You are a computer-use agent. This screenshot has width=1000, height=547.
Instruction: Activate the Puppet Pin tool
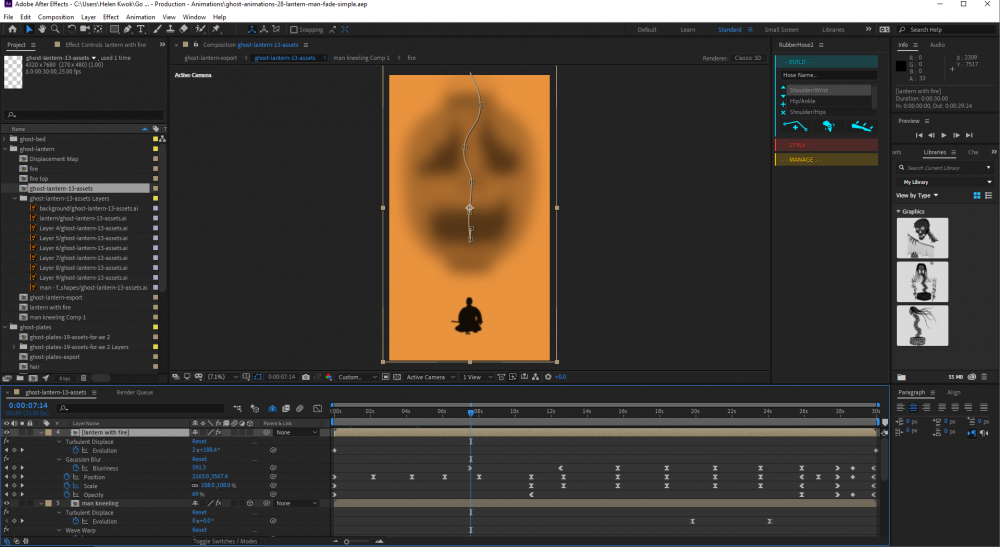tap(216, 30)
